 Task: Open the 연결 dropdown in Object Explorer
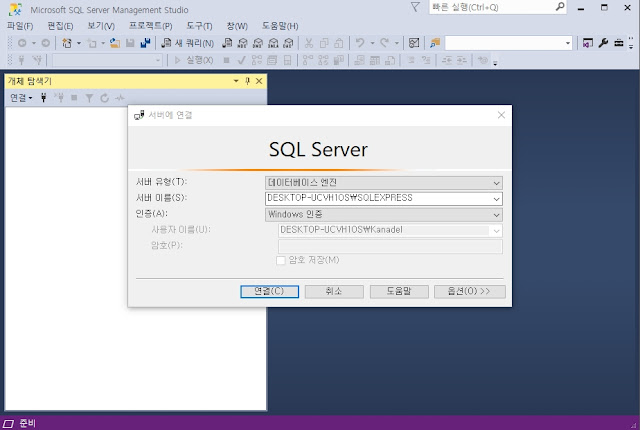tap(21, 98)
